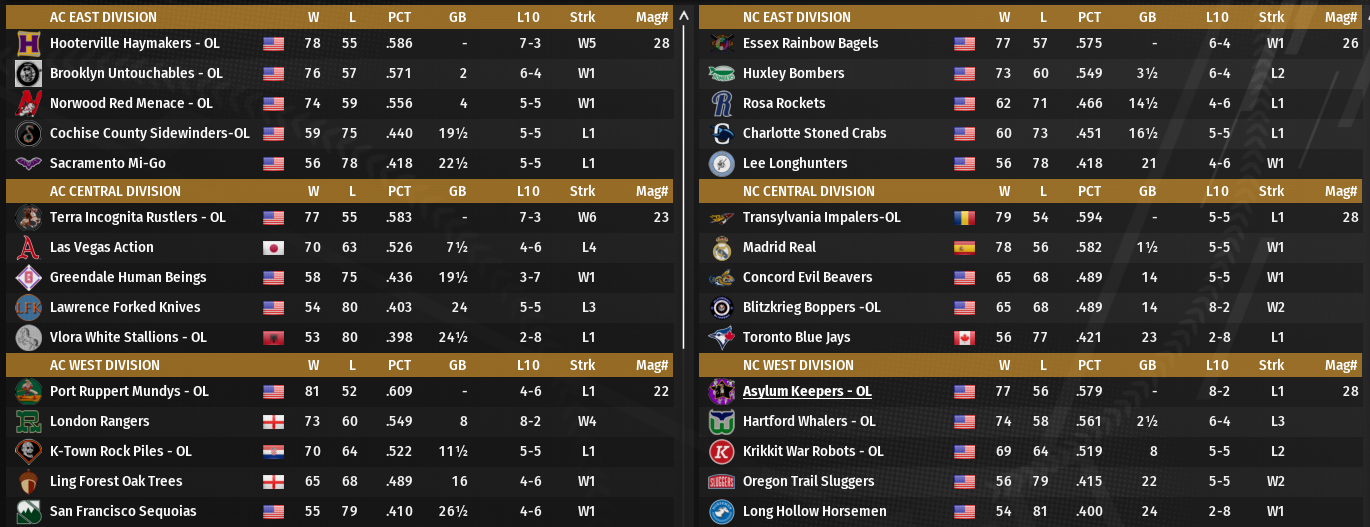1370x527 pixels.
Task: Sort NC East Division by GB column
Action: 1147,17
